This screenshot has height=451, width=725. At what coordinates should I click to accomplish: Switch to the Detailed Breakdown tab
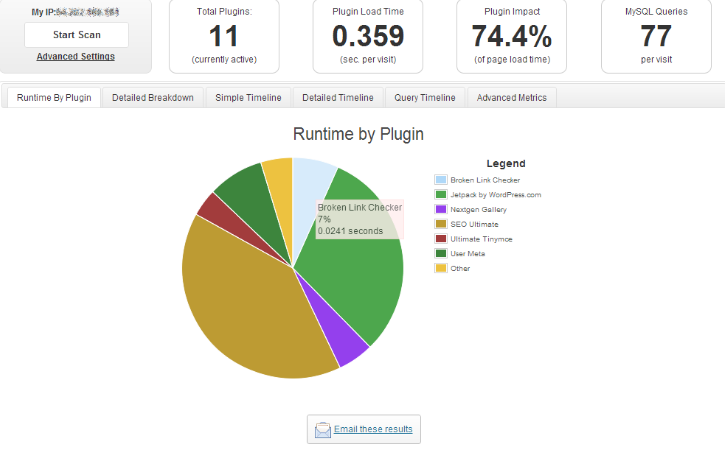point(153,97)
